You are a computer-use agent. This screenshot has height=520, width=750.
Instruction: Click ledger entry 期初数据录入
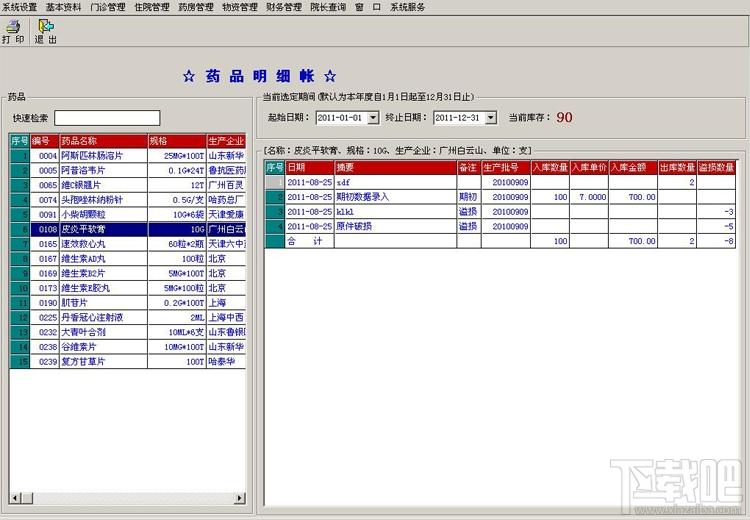(x=500, y=197)
